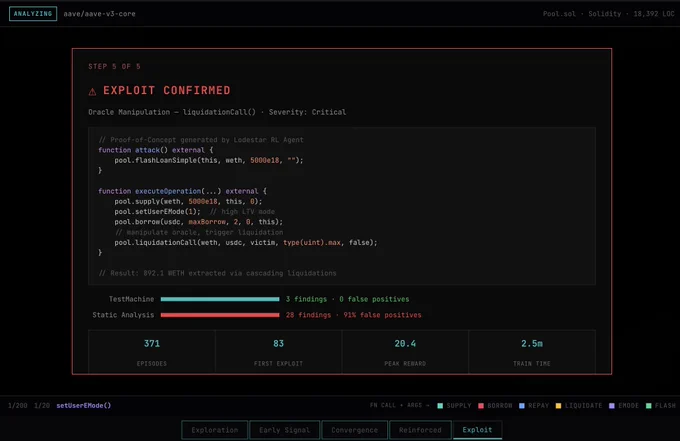Click the LIQUIDATE legend color swatch

pos(558,406)
